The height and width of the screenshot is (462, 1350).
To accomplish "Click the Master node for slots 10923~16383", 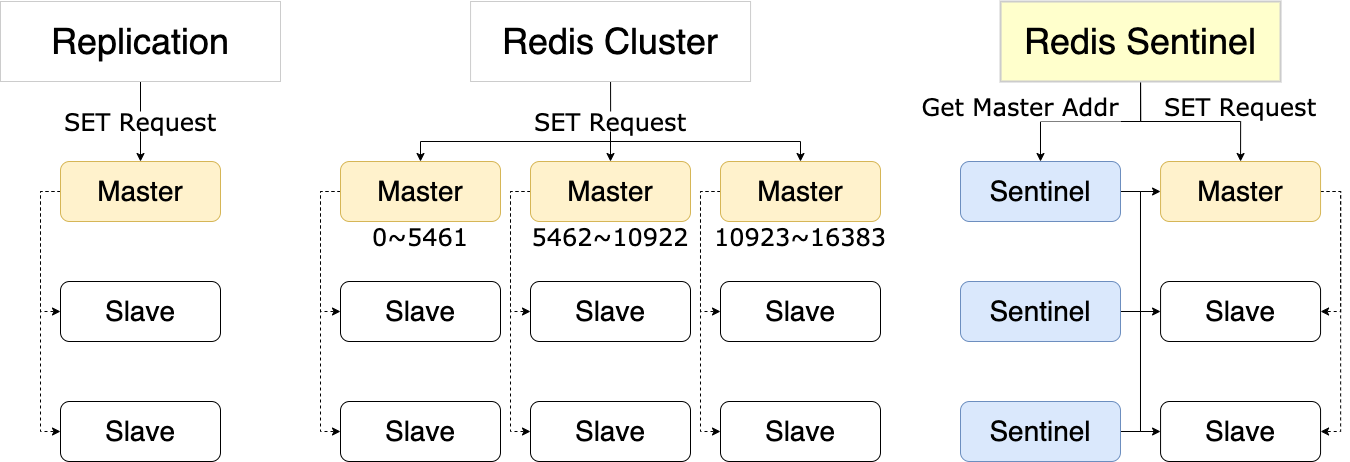I will coord(800,191).
